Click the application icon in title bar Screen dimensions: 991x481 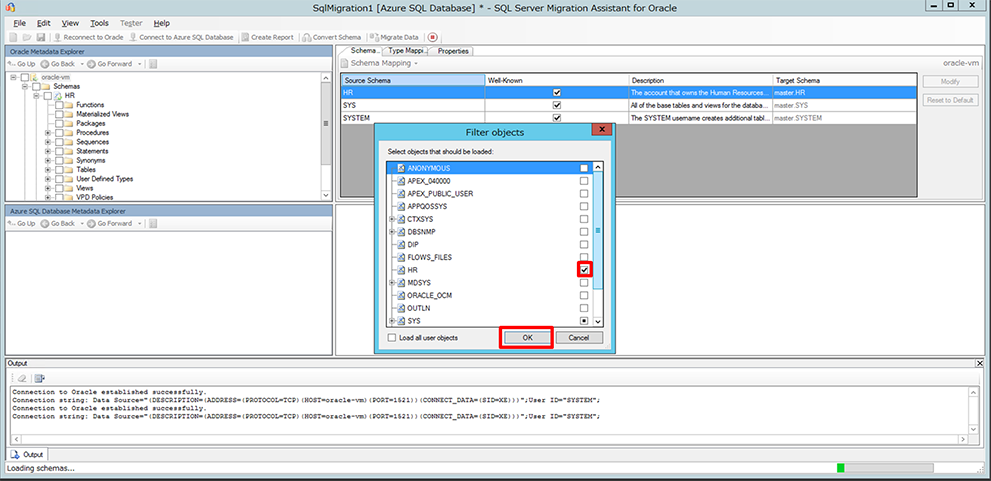click(x=9, y=8)
